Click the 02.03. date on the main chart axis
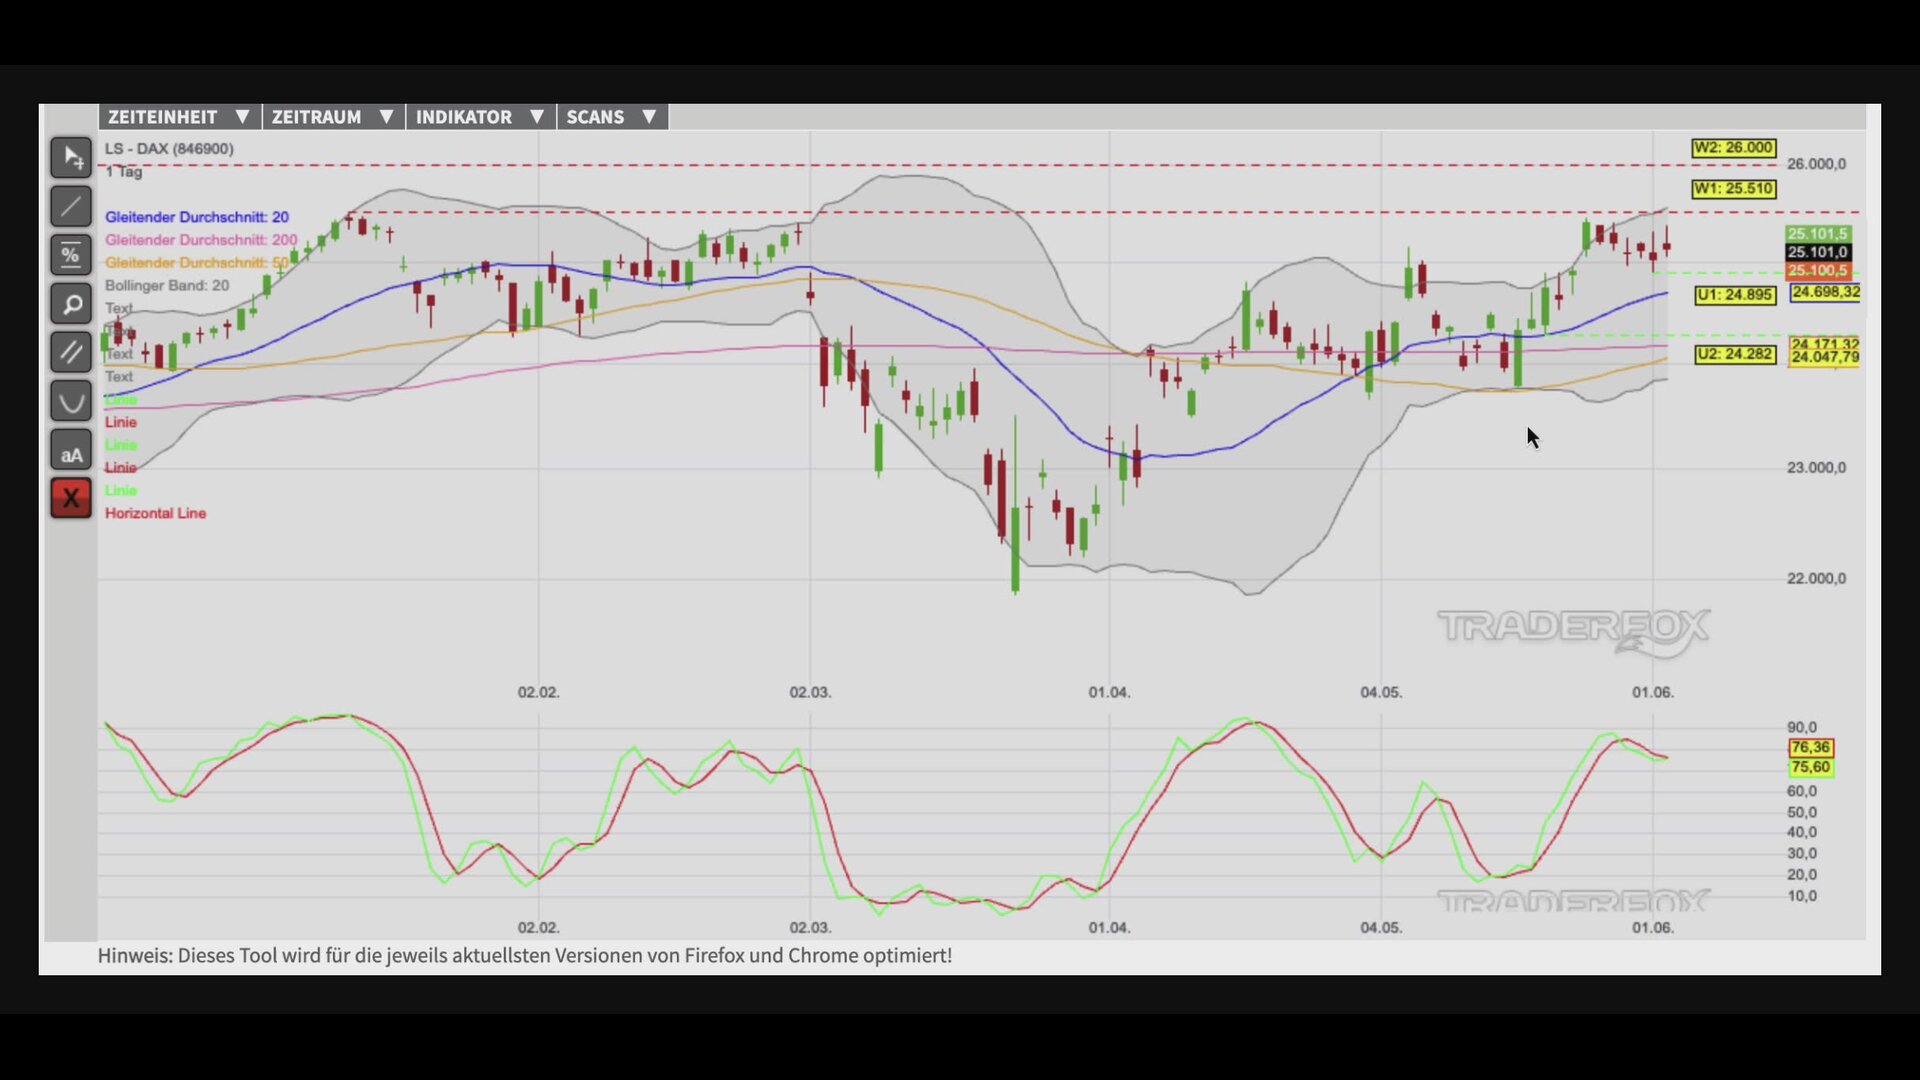 click(x=810, y=692)
